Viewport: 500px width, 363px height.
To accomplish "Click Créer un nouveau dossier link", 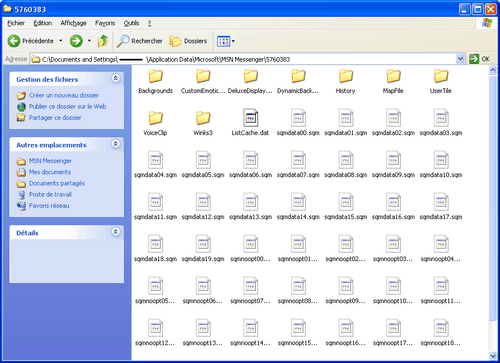I will (64, 95).
